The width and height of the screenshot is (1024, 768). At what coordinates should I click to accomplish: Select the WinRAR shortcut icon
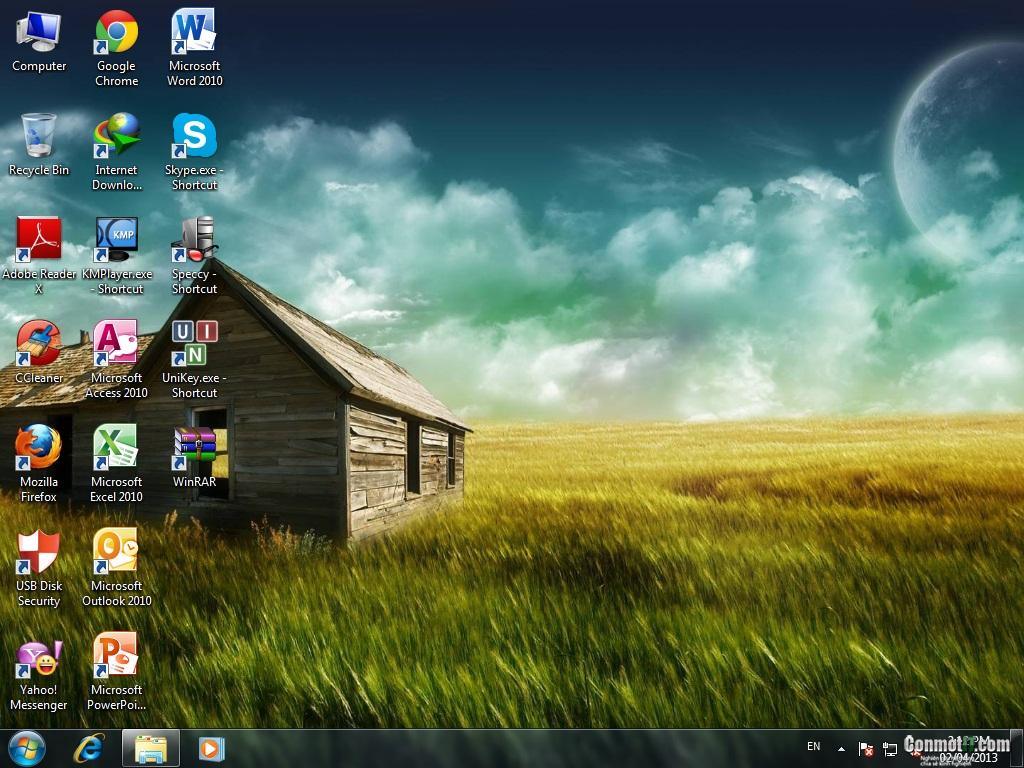click(x=194, y=456)
